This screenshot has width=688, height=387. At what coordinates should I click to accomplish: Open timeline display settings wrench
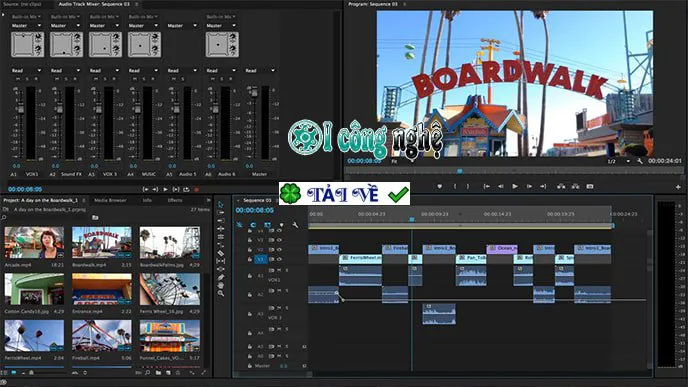click(x=295, y=225)
